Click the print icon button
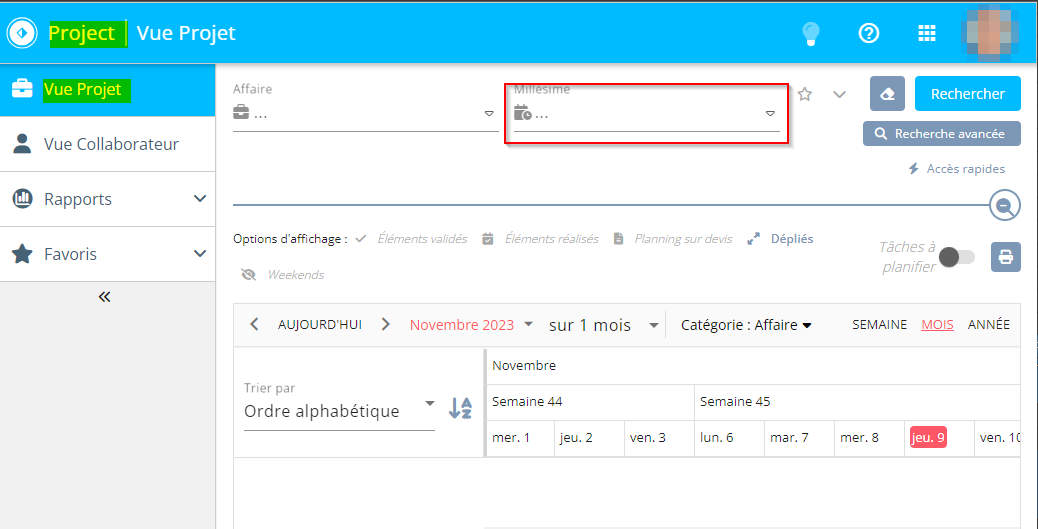The image size is (1038, 529). tap(1006, 257)
